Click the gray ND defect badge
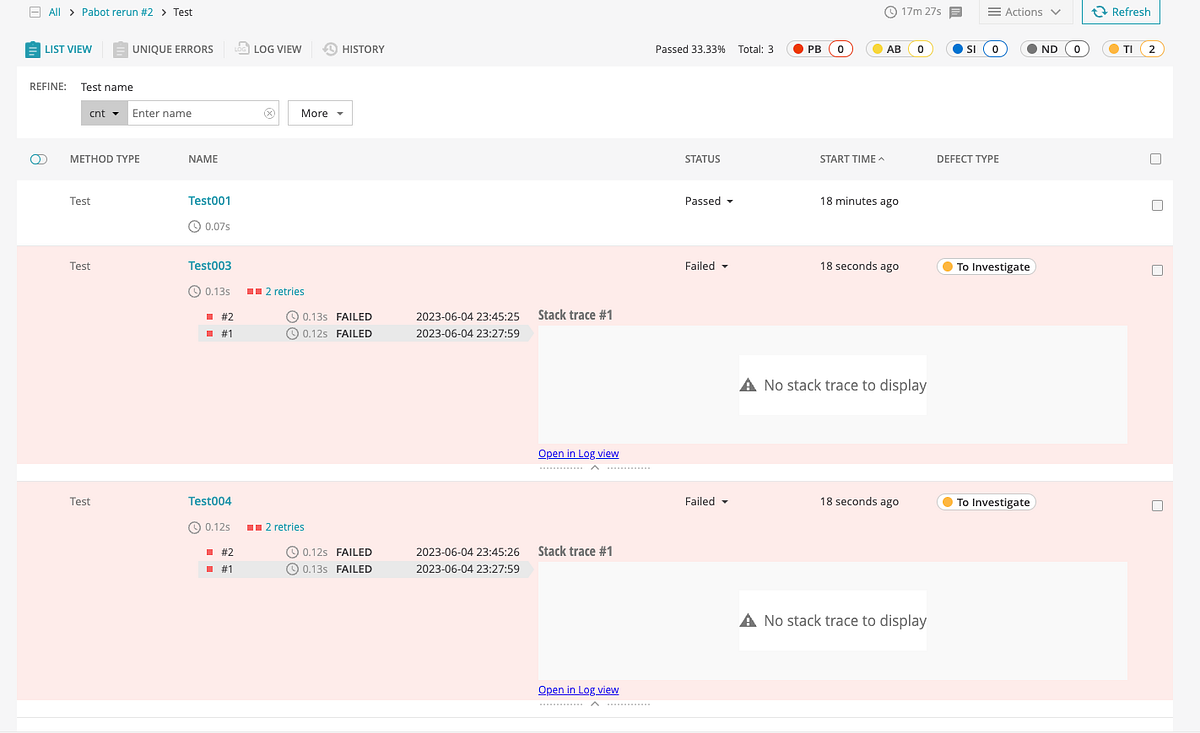 (1054, 48)
